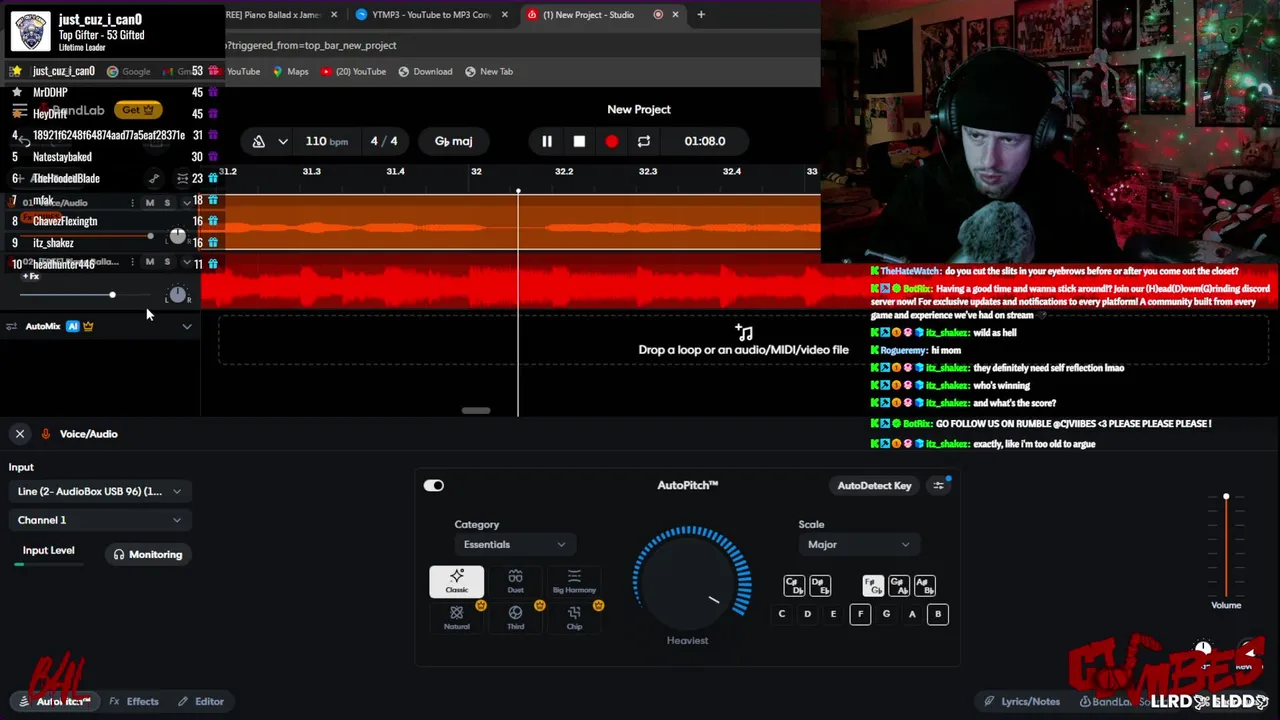Select the Third premium preset

(x=515, y=617)
